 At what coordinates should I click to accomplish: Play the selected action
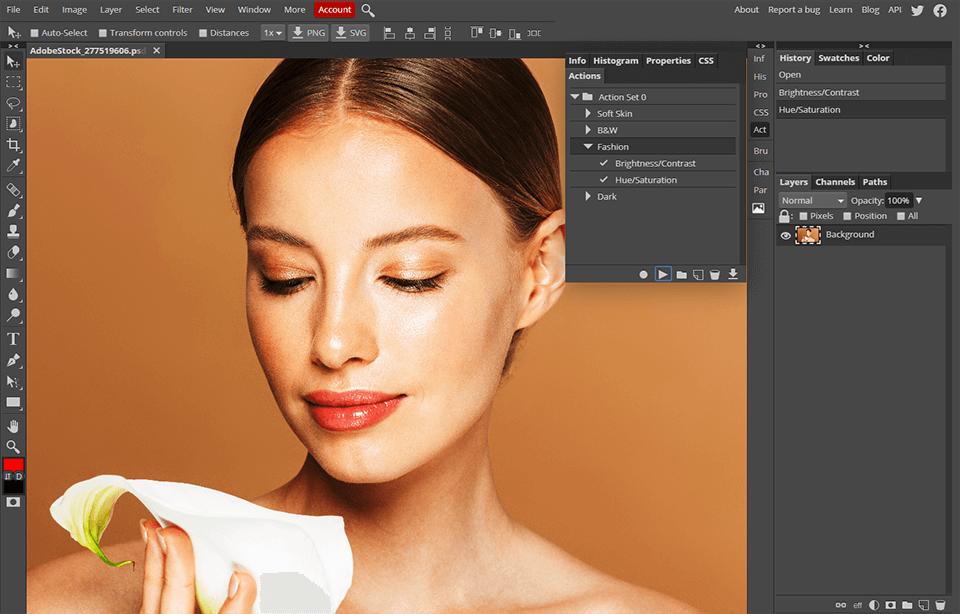pos(663,274)
